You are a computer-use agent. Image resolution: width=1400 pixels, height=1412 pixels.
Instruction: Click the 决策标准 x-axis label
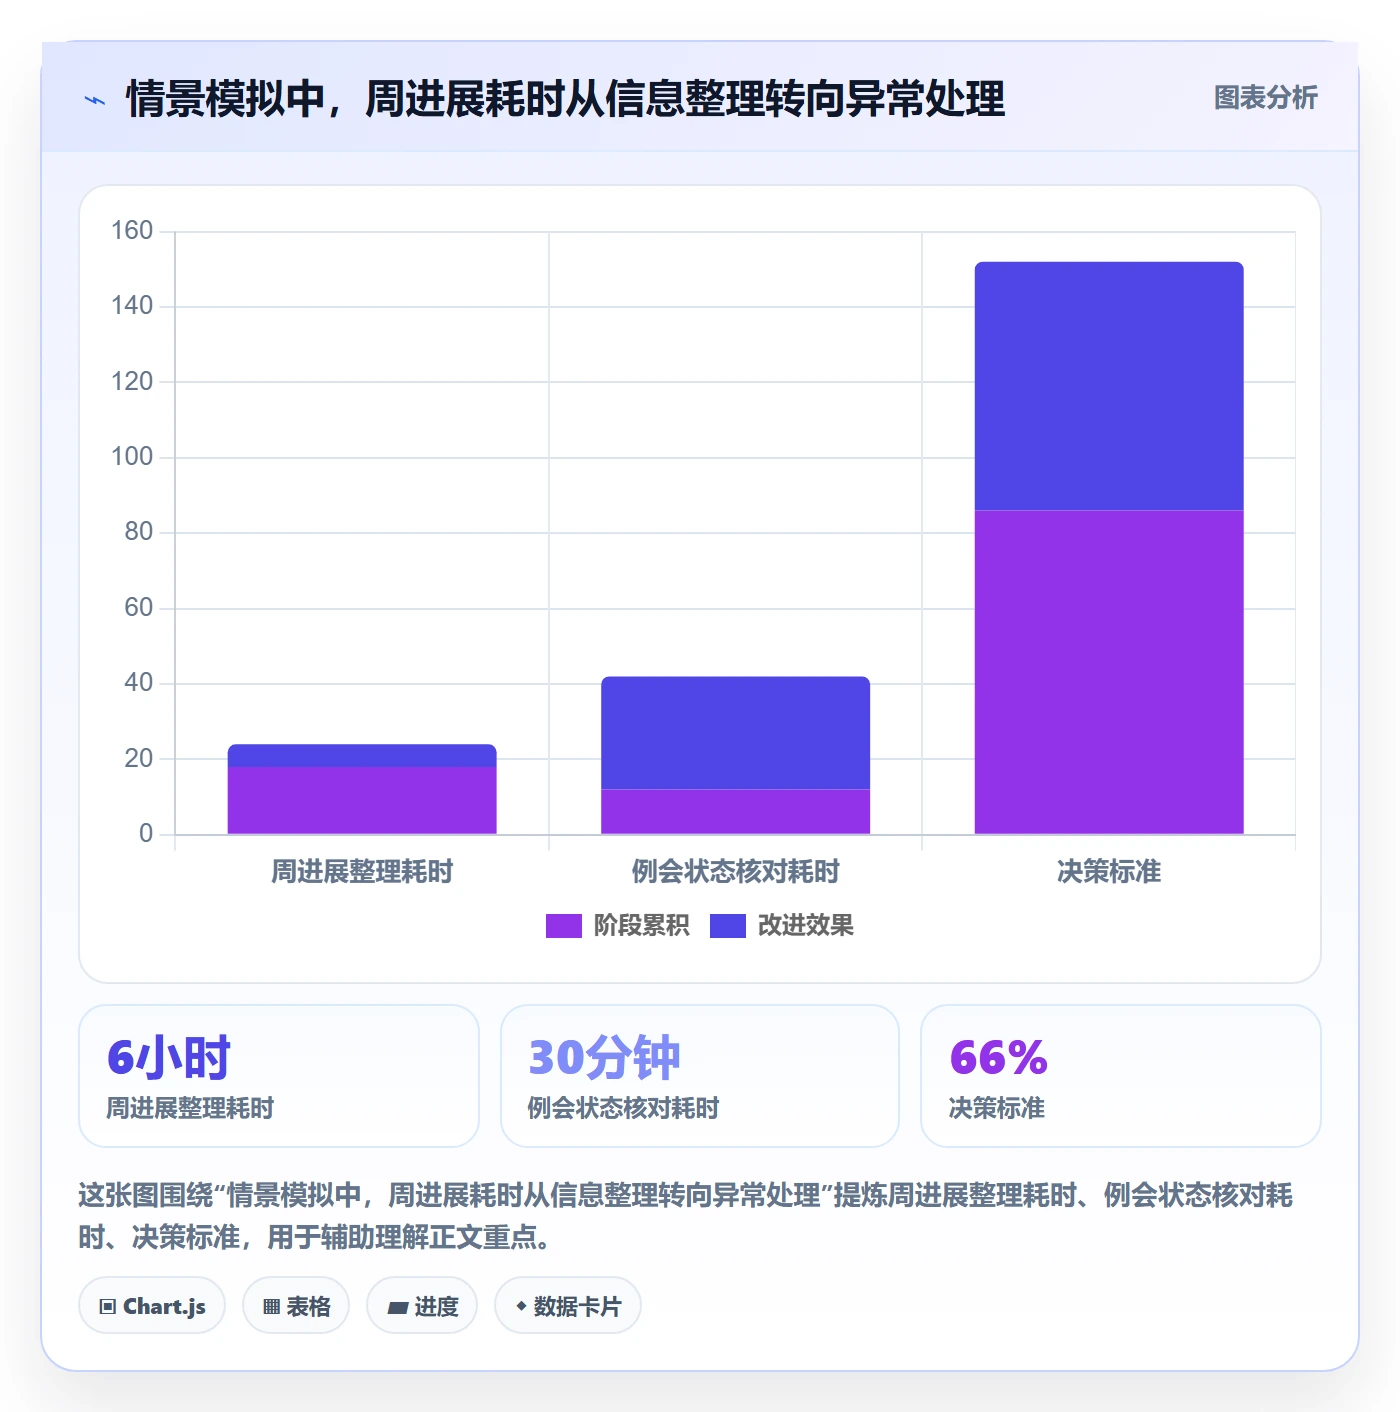(x=1109, y=872)
